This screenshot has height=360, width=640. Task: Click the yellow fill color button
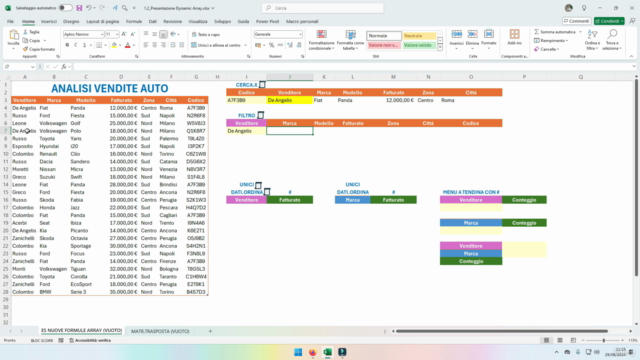[114, 45]
